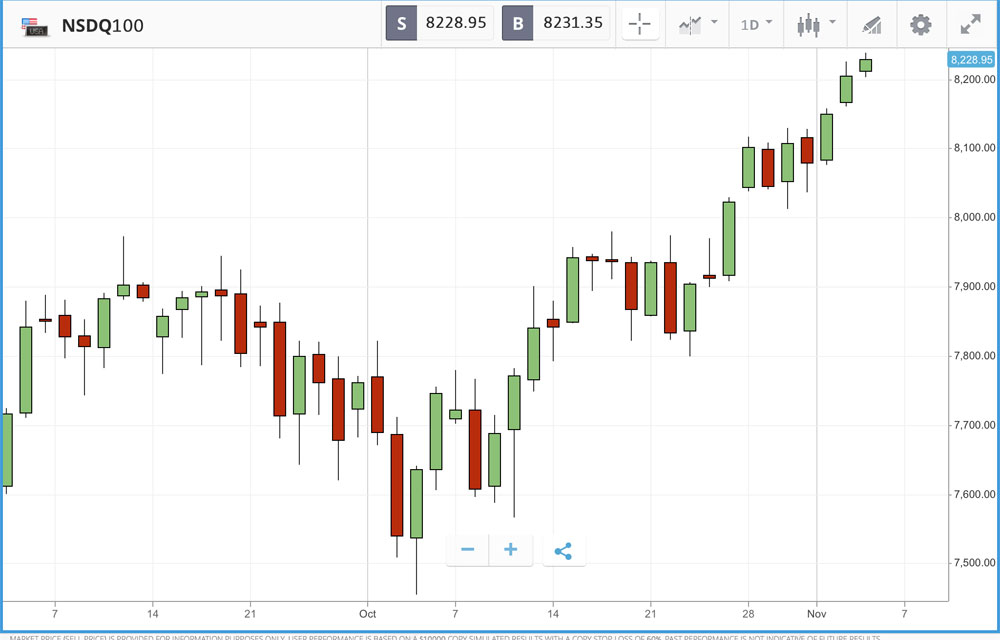Screen dimensions: 1000x640
Task: Toggle the crosshair cursor tool
Action: click(x=639, y=24)
